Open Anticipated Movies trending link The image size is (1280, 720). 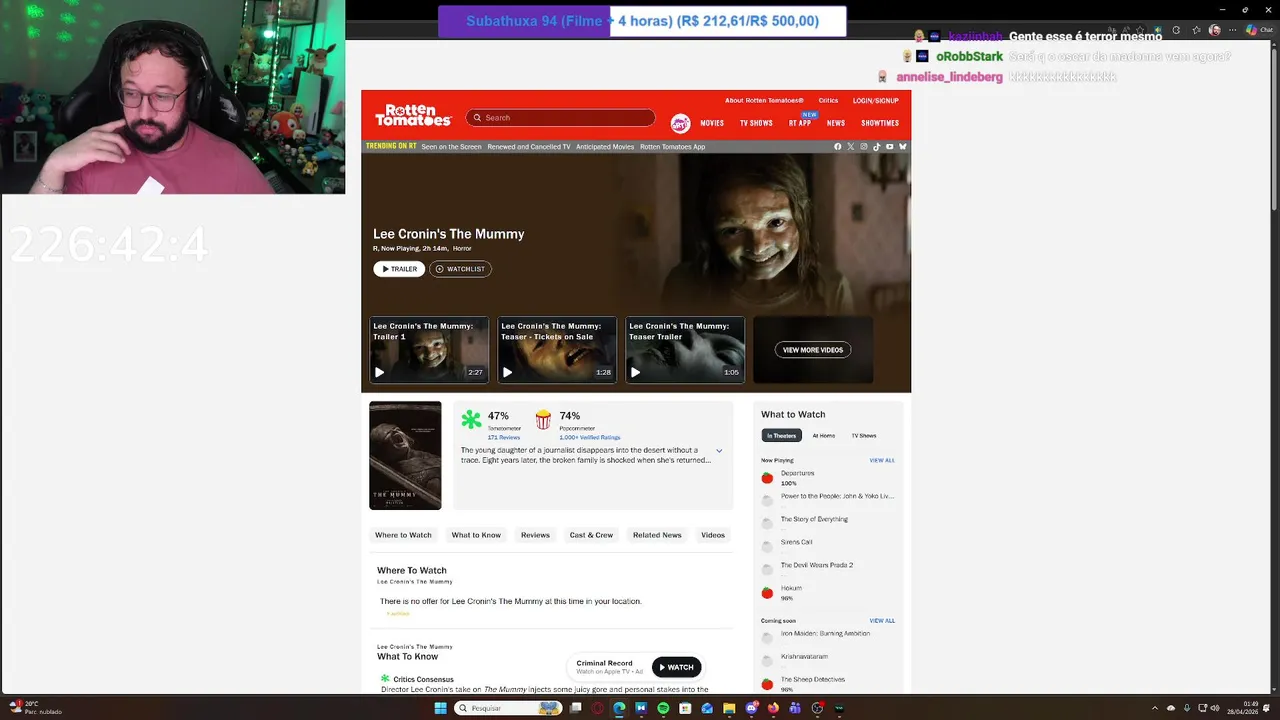tap(605, 147)
